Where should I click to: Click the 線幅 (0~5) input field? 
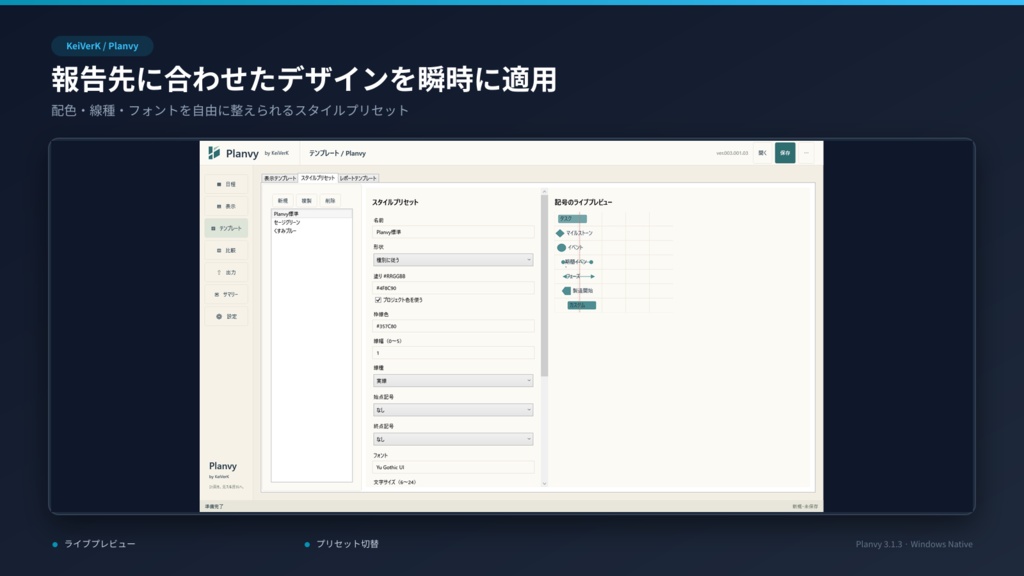point(453,353)
